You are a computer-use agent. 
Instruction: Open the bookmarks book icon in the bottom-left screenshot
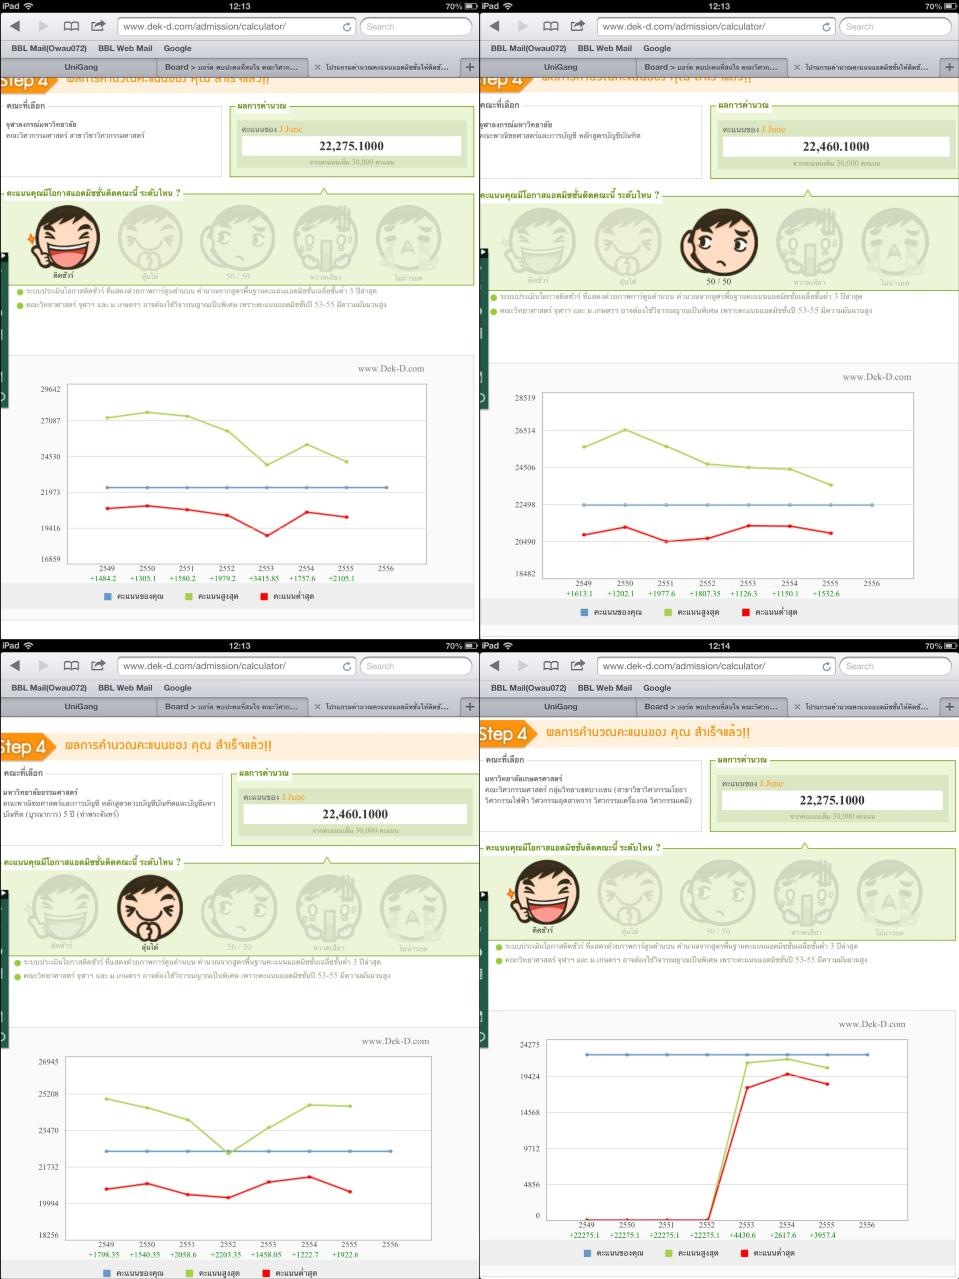click(71, 665)
